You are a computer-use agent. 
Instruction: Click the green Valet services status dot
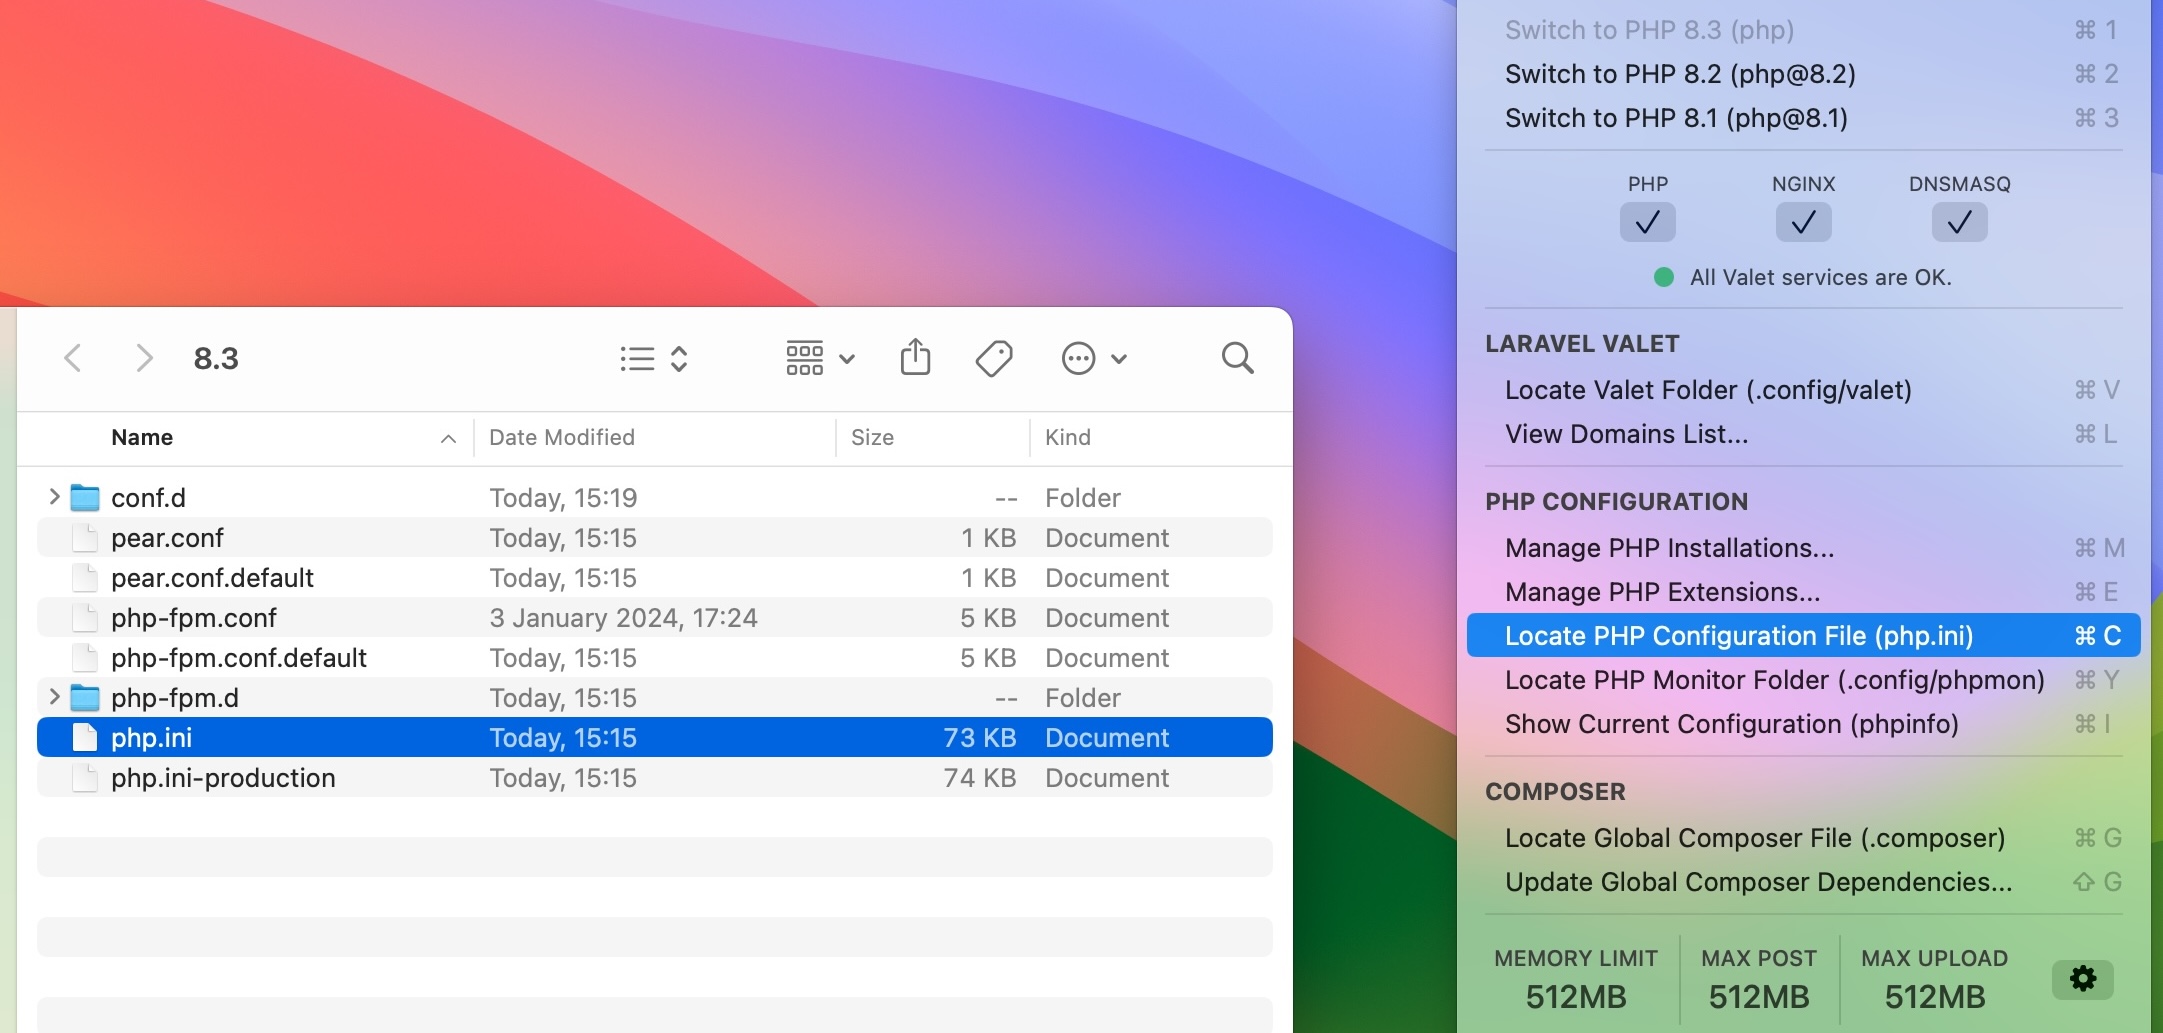click(1664, 277)
